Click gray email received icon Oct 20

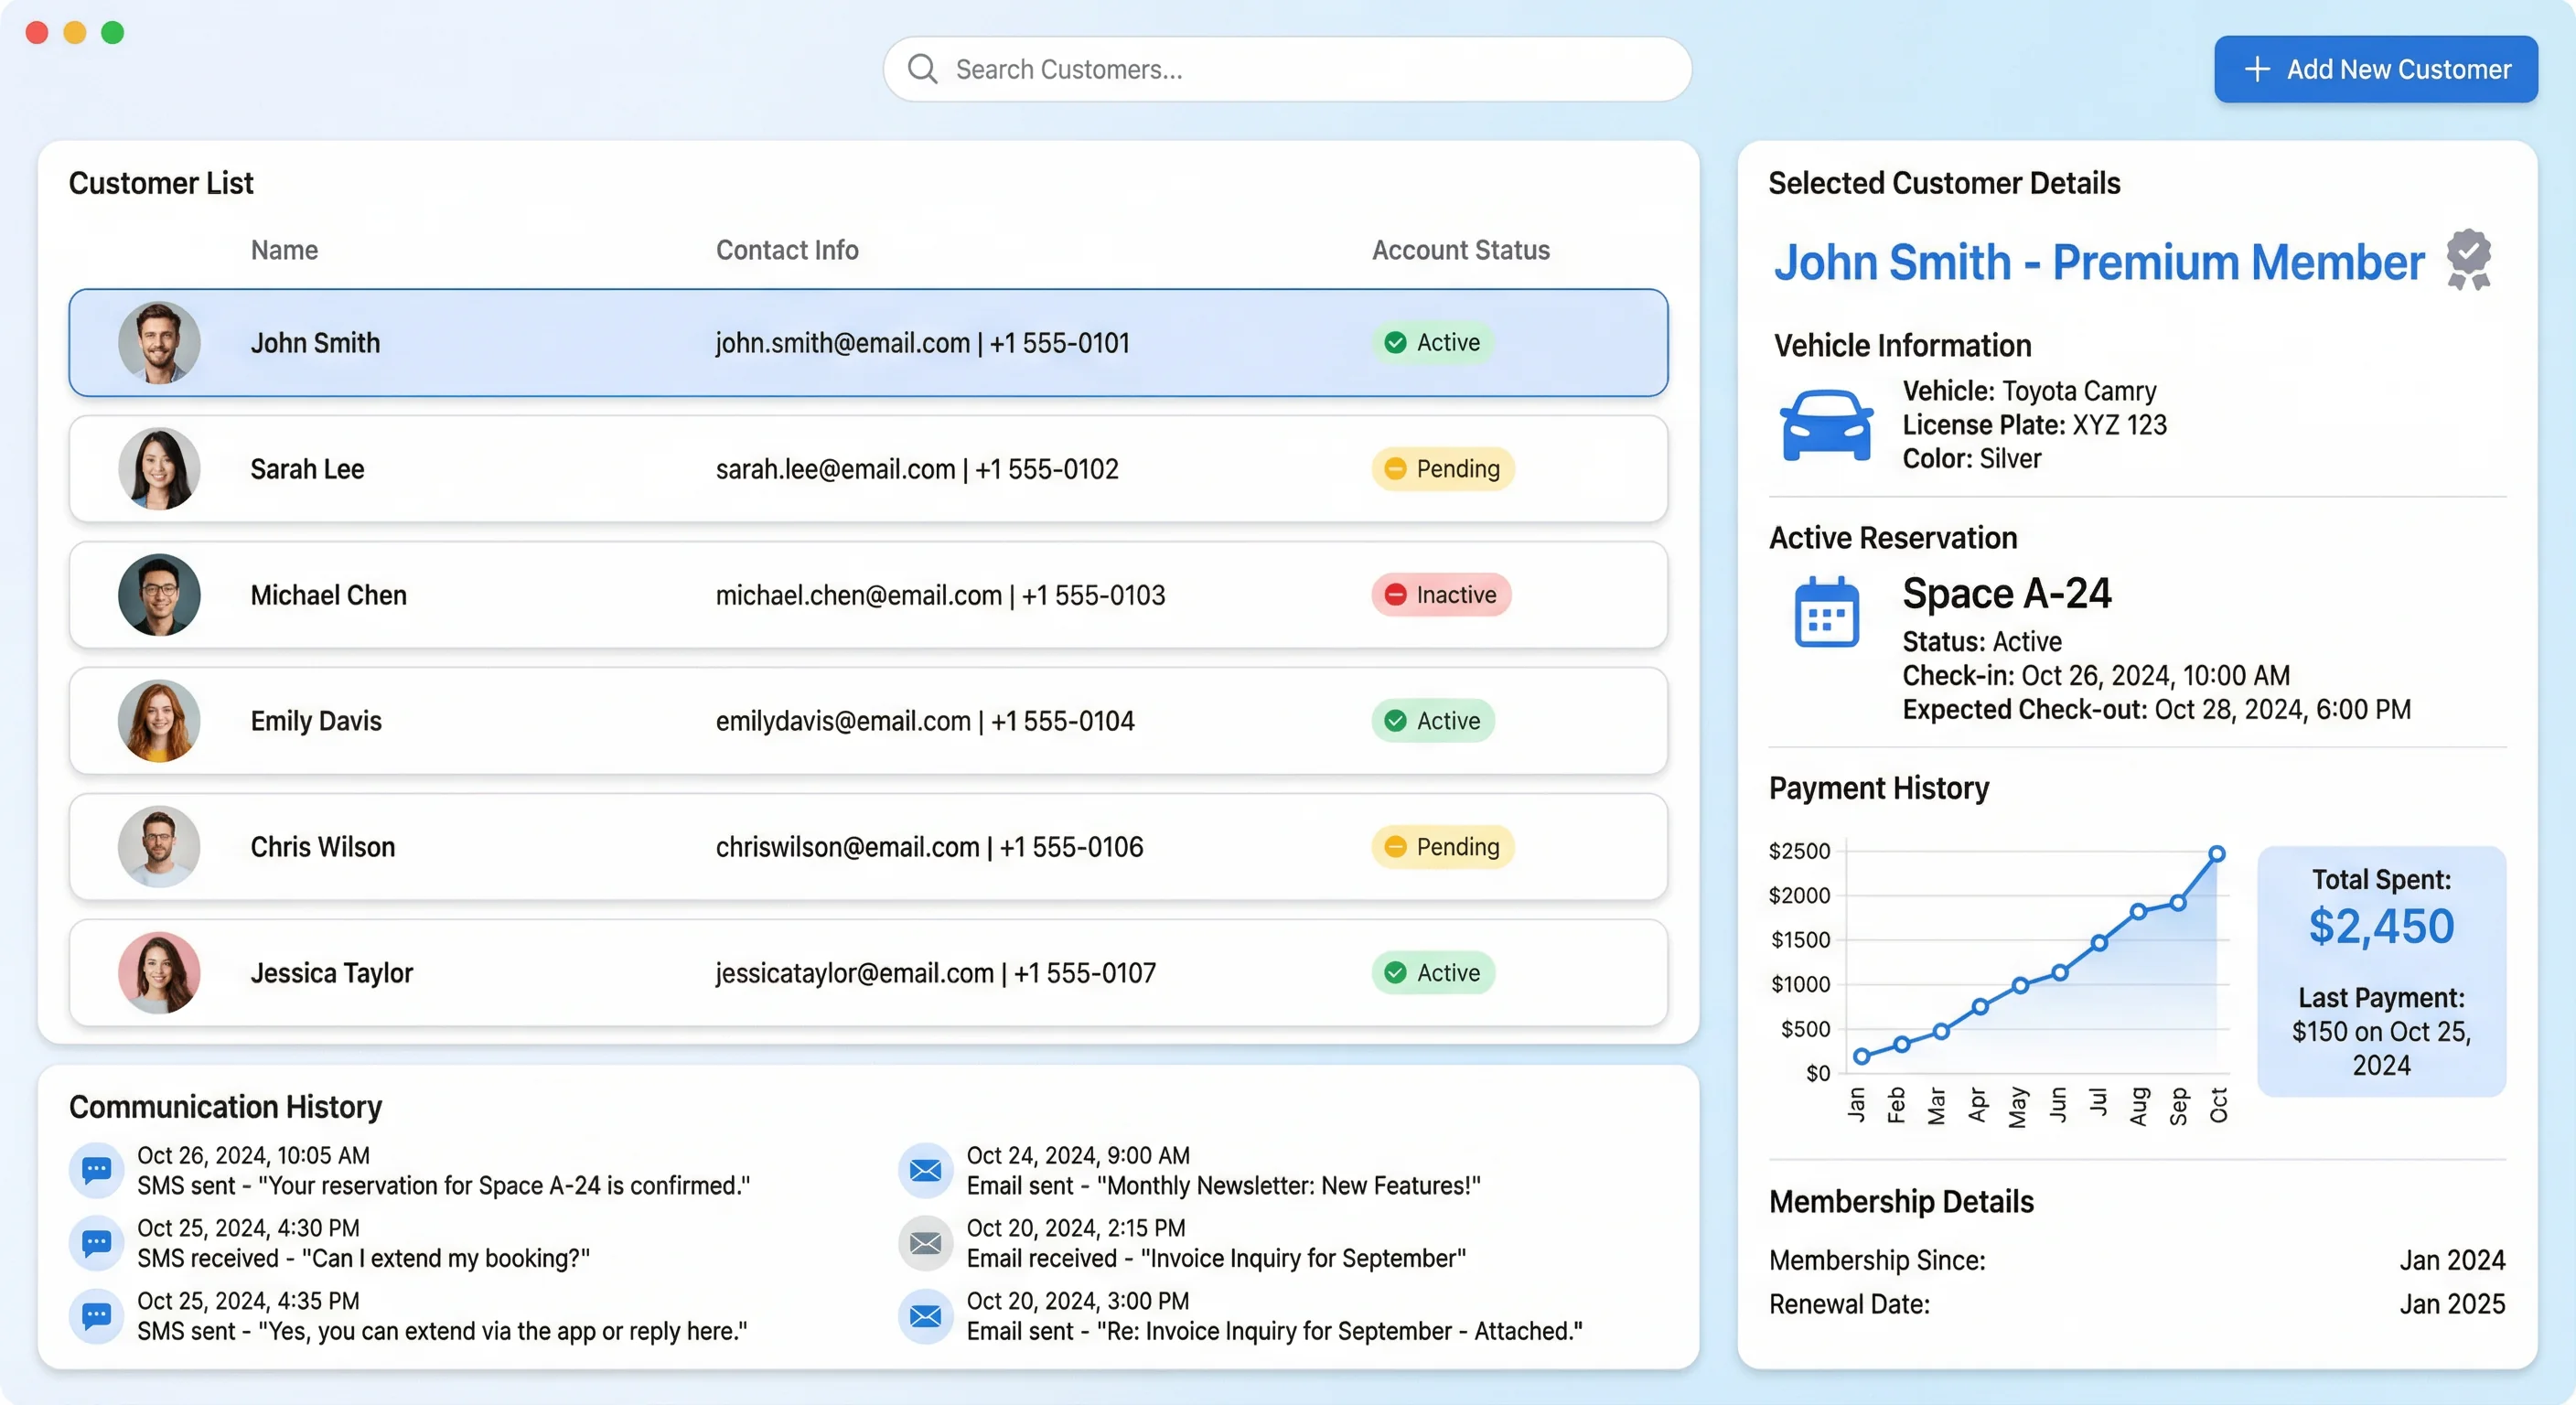(925, 1242)
